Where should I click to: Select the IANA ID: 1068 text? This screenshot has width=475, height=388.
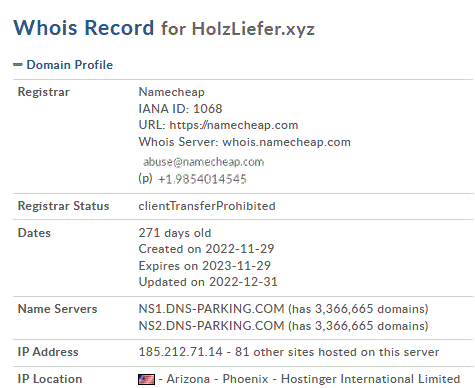pyautogui.click(x=180, y=109)
